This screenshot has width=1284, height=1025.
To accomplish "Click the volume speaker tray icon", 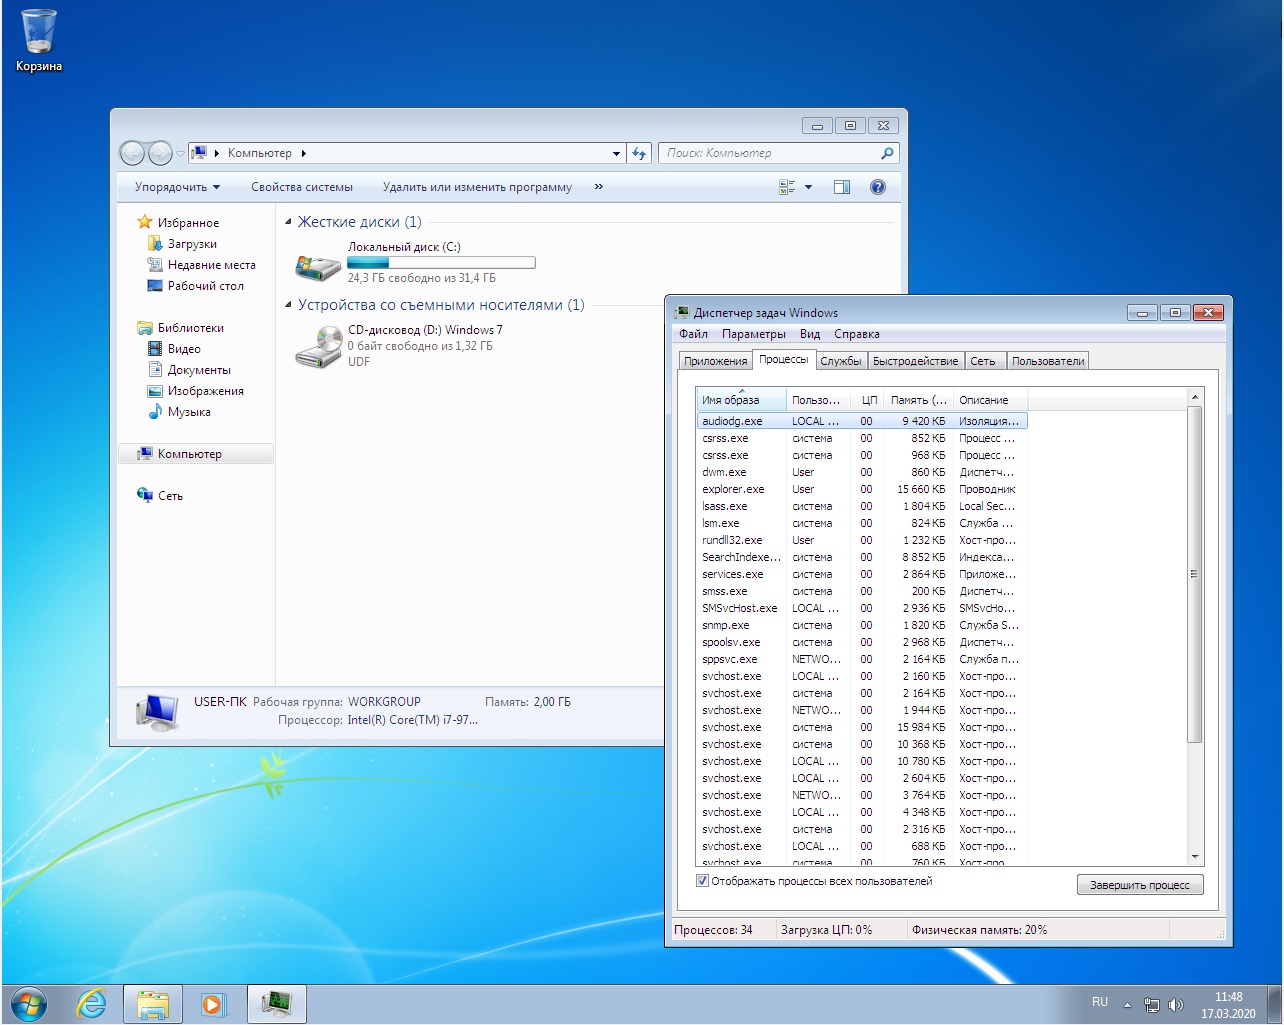I will [x=1176, y=1005].
